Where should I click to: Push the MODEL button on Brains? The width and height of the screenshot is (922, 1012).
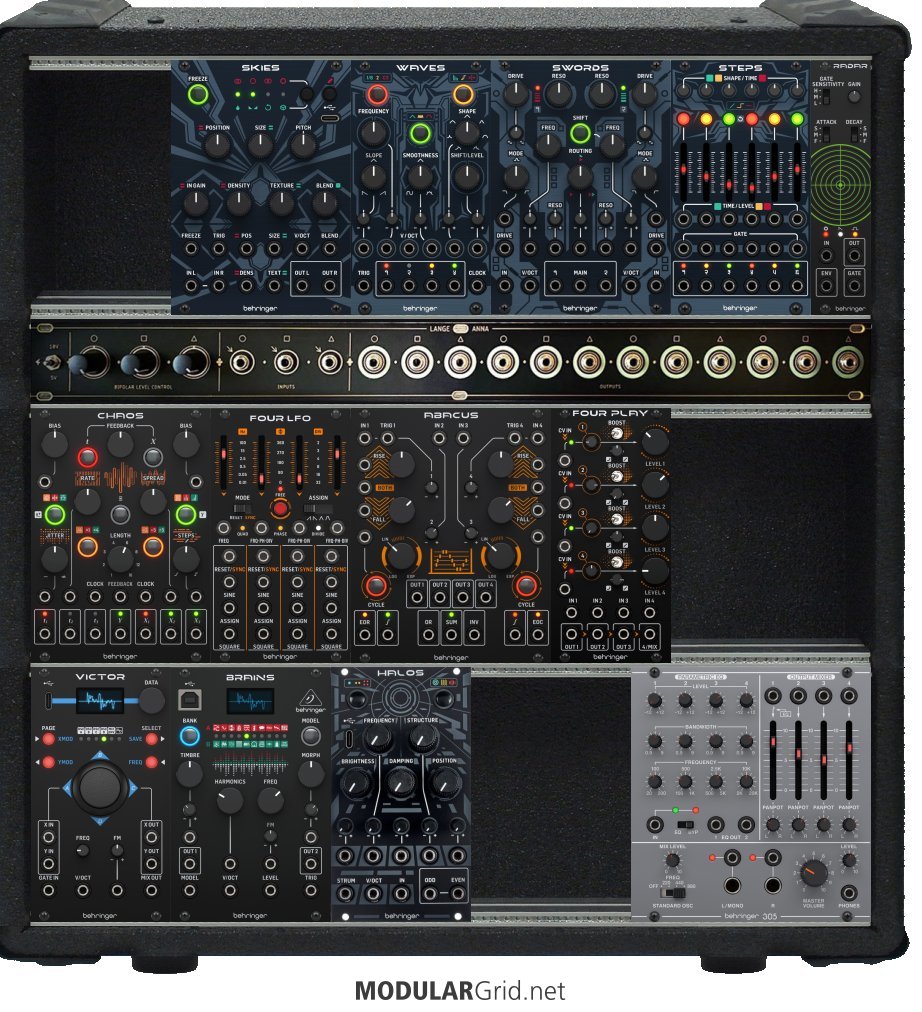(310, 736)
